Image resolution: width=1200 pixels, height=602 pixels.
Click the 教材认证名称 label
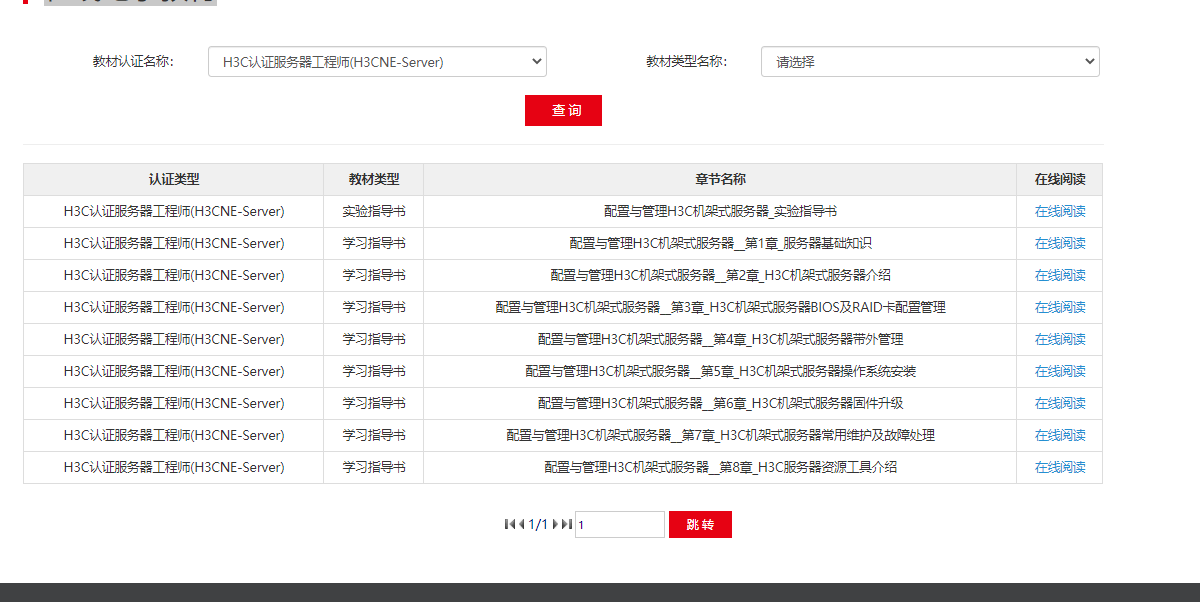point(133,62)
